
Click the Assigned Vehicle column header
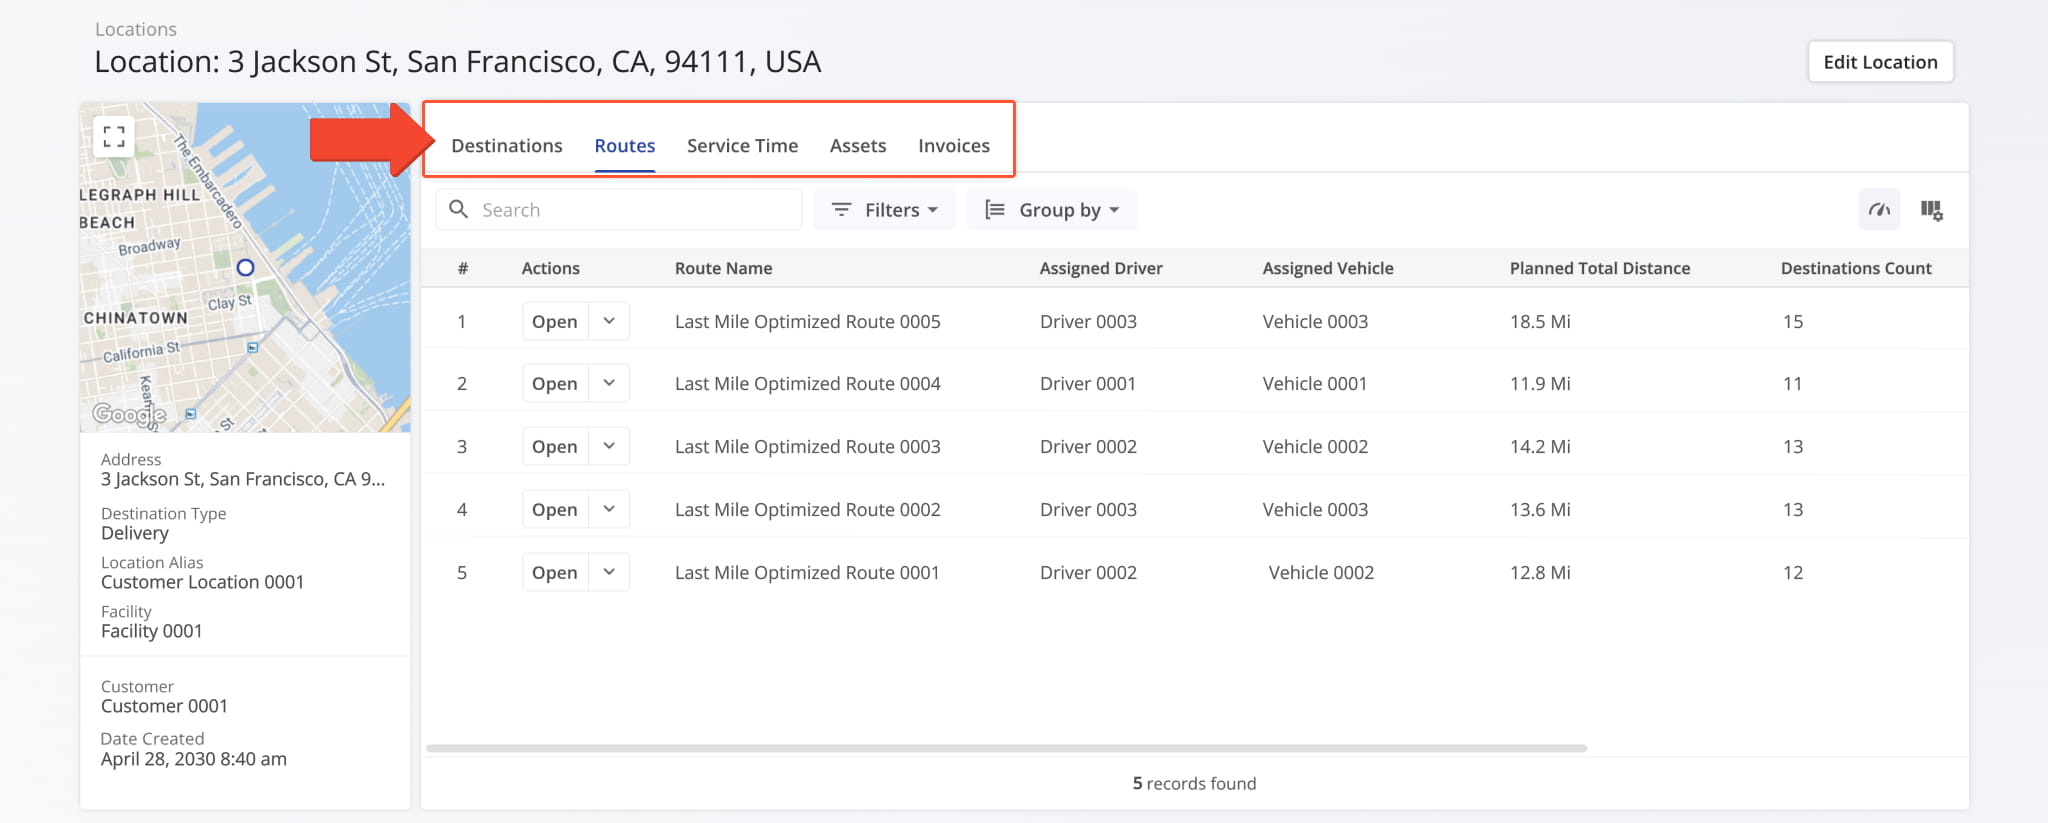click(1328, 268)
